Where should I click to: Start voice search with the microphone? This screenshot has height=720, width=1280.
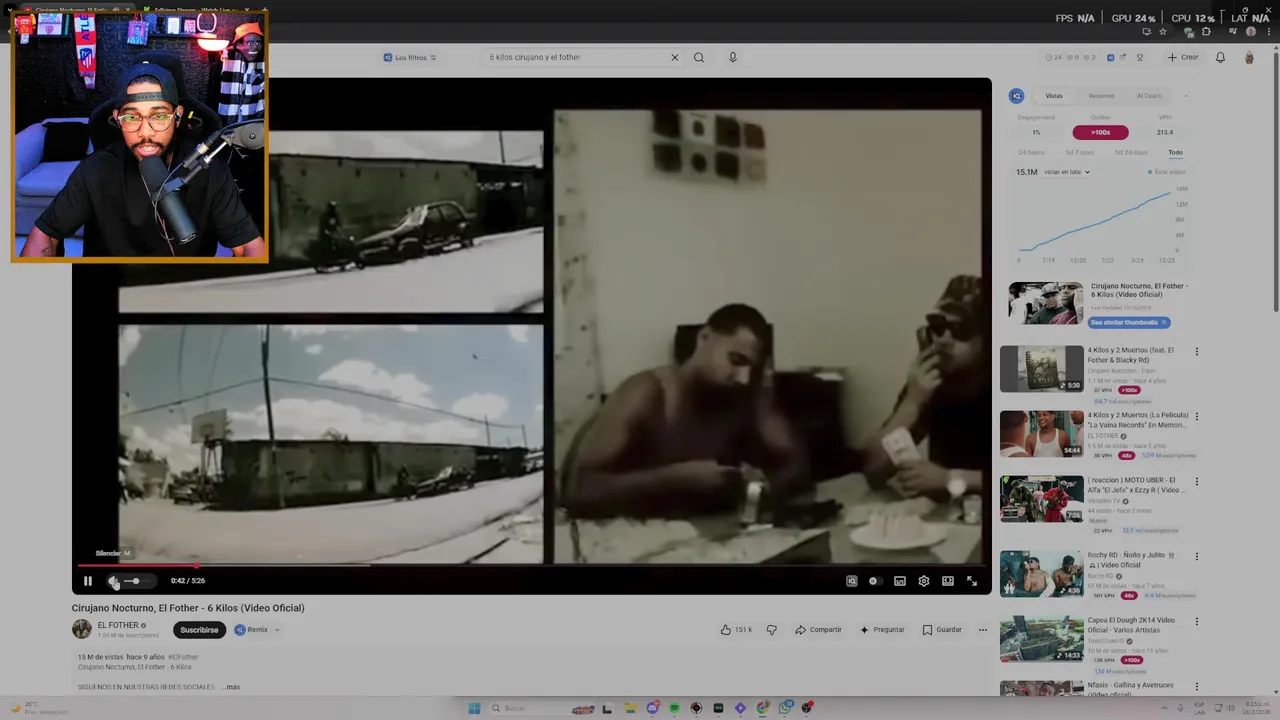733,57
